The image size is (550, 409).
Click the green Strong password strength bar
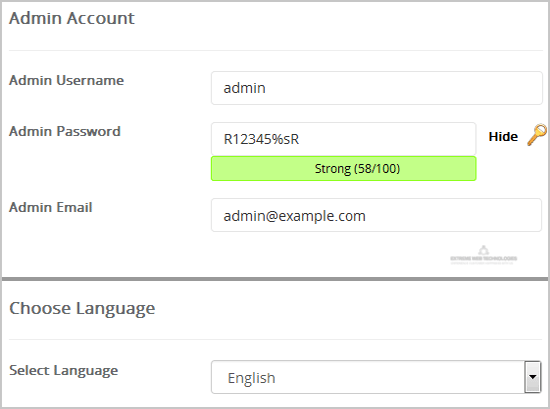(x=343, y=169)
